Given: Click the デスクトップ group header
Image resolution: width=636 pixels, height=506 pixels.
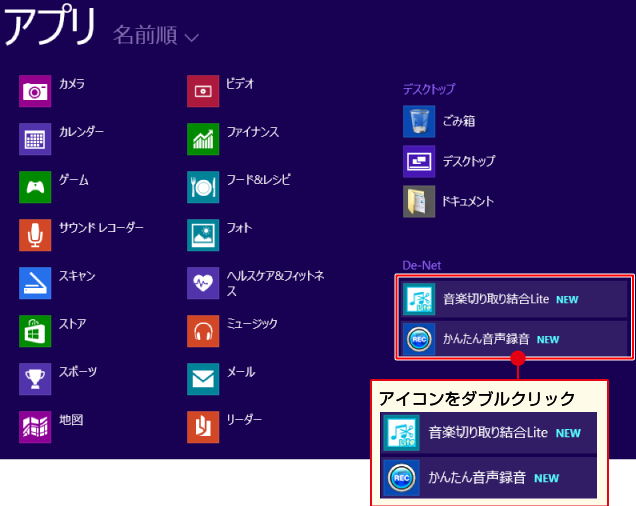Looking at the screenshot, I should 429,89.
